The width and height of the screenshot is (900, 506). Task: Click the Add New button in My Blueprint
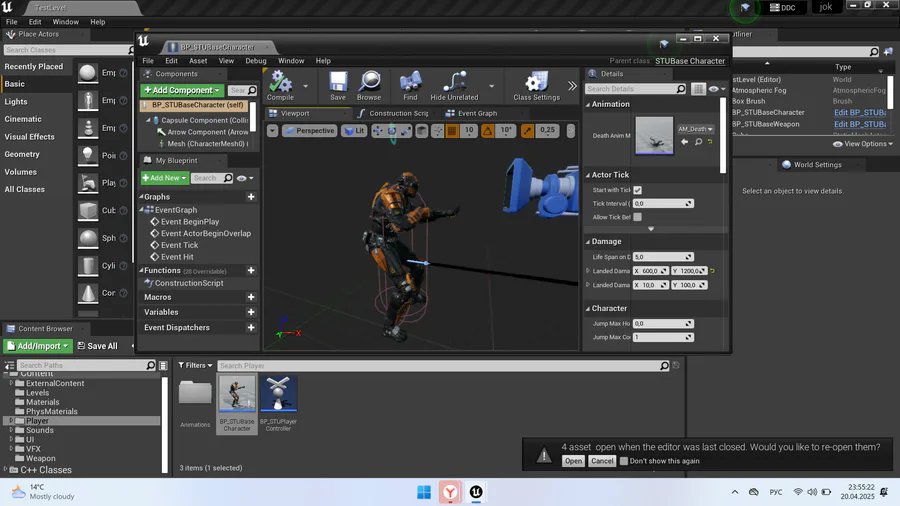coord(165,178)
